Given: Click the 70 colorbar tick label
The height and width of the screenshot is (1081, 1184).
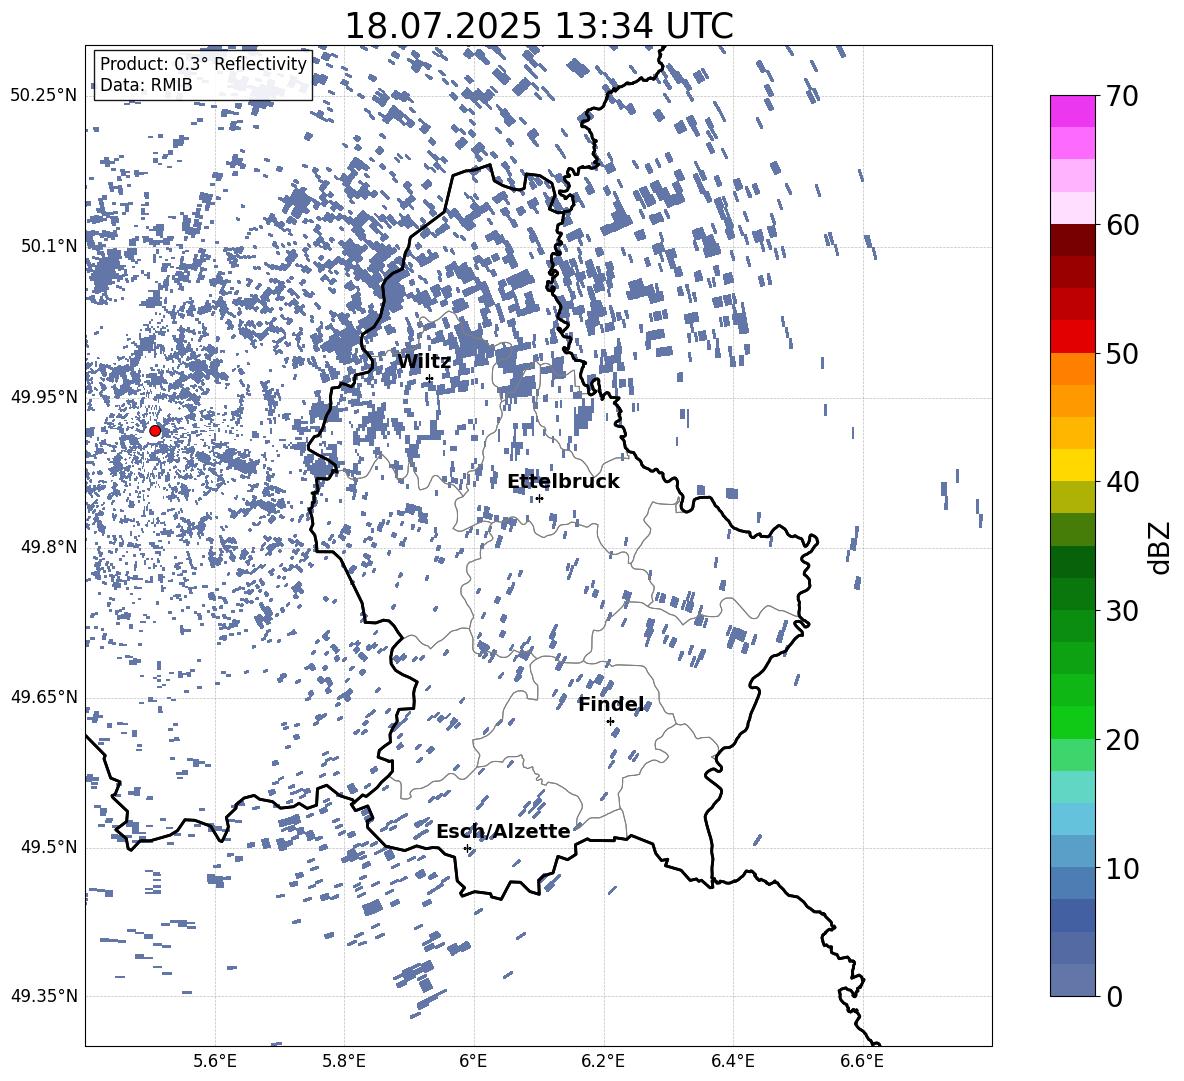Looking at the screenshot, I should pyautogui.click(x=1122, y=96).
